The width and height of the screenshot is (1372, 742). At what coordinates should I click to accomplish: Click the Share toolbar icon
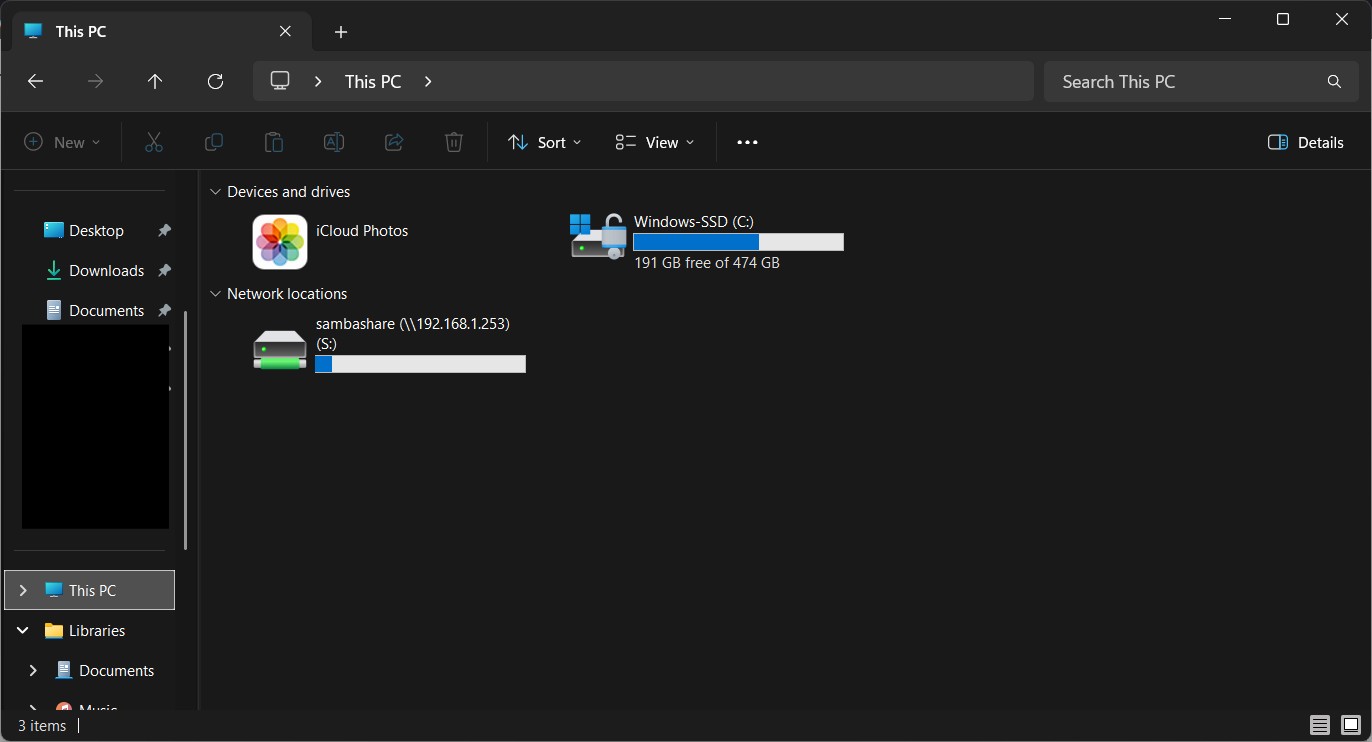click(x=394, y=142)
